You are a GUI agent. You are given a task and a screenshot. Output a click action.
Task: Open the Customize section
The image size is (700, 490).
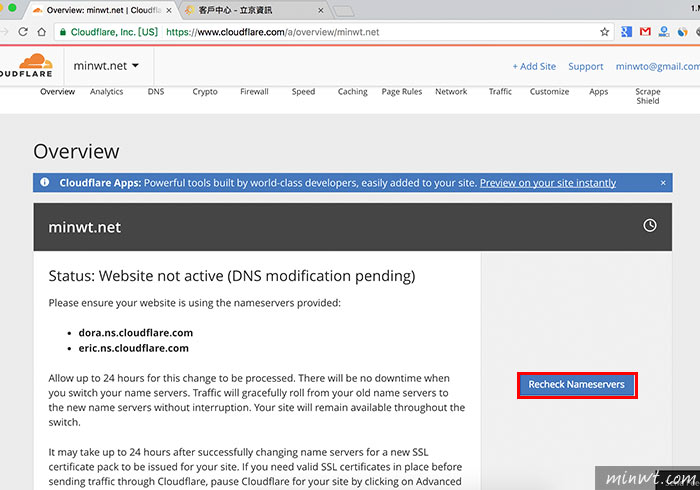pyautogui.click(x=549, y=91)
